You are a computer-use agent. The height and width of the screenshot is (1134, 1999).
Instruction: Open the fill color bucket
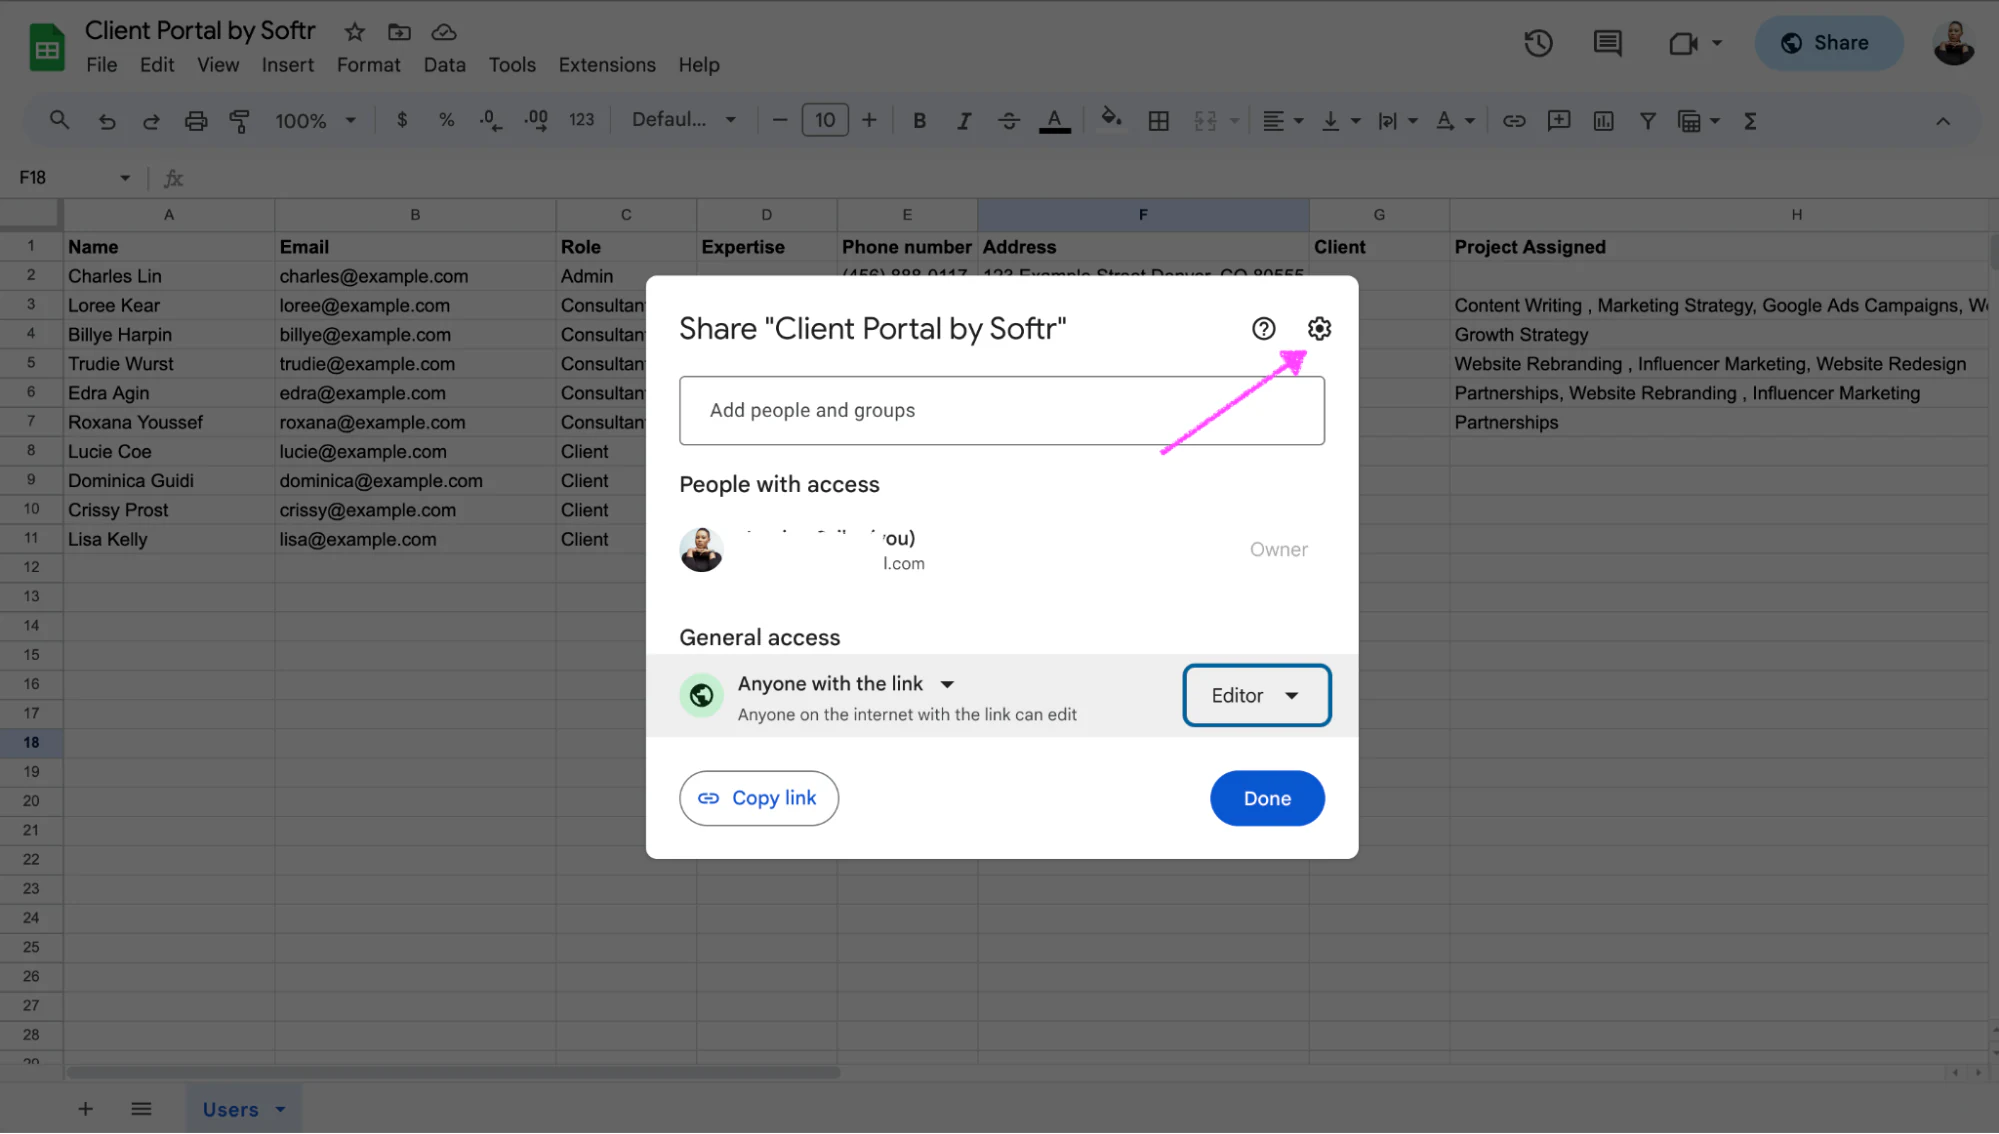pyautogui.click(x=1110, y=119)
